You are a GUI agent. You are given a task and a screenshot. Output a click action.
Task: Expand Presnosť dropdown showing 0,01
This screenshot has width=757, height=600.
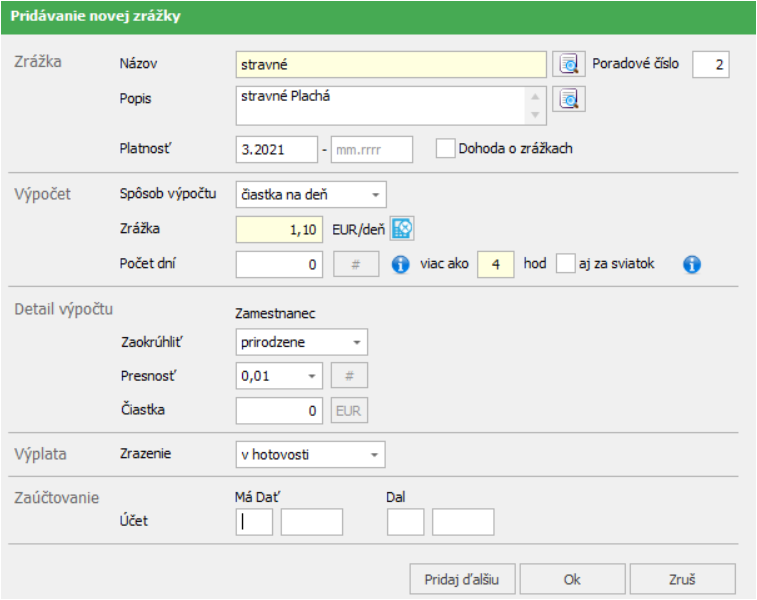pyautogui.click(x=279, y=376)
